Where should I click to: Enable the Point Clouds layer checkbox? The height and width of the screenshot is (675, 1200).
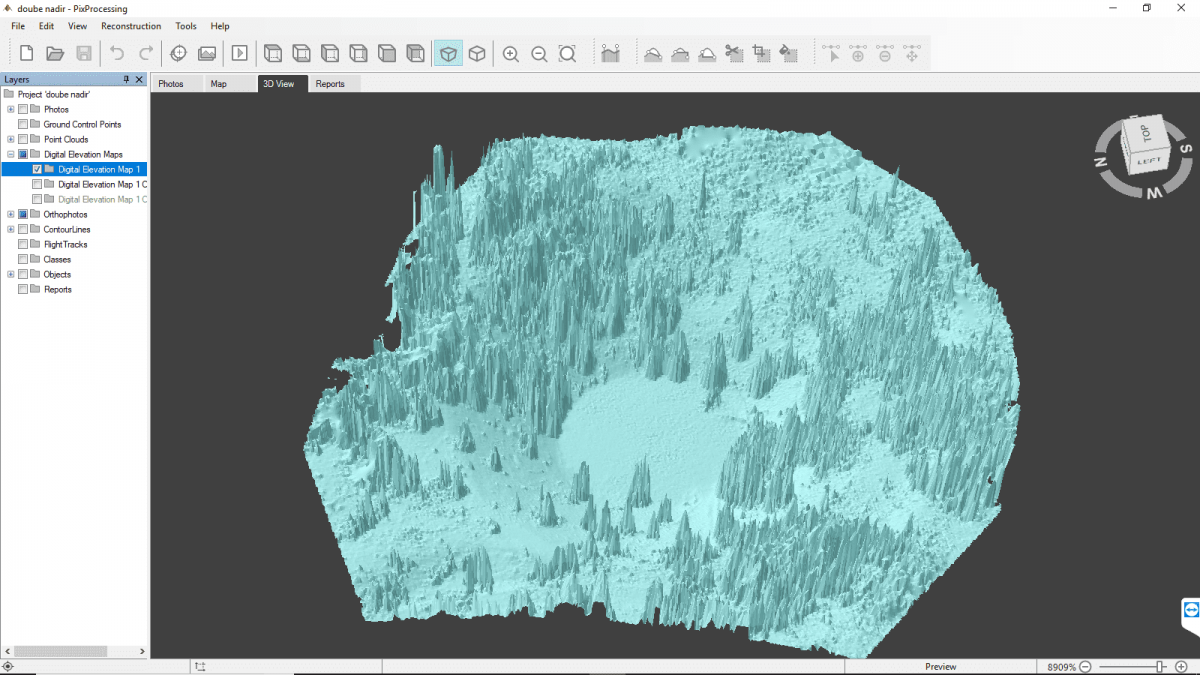[x=23, y=139]
